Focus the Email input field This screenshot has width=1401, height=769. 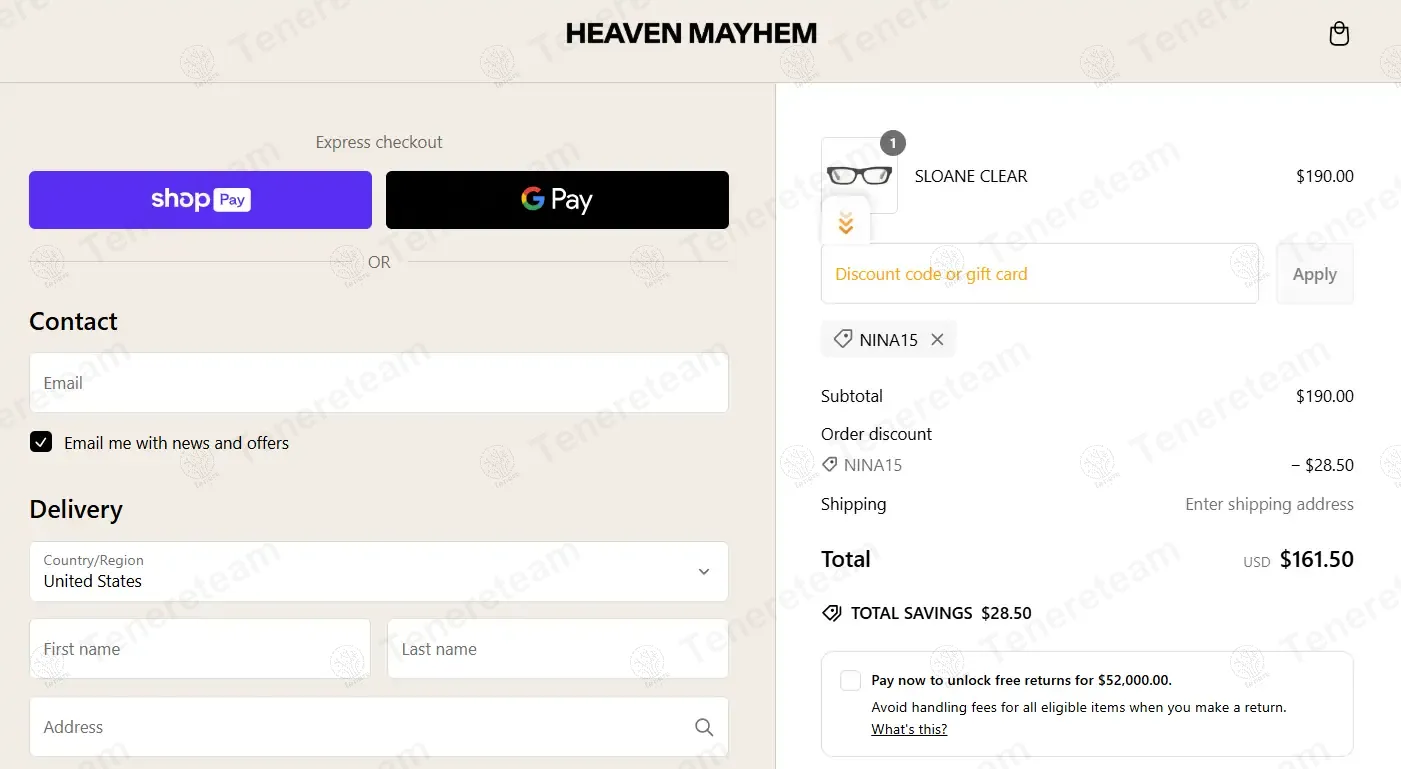tap(379, 382)
